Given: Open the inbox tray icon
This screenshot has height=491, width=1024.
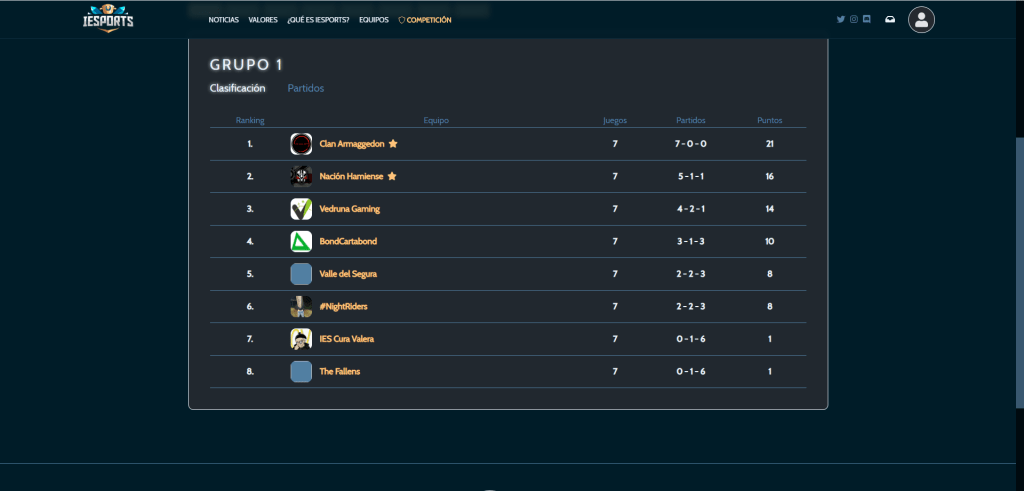Looking at the screenshot, I should tap(890, 19).
